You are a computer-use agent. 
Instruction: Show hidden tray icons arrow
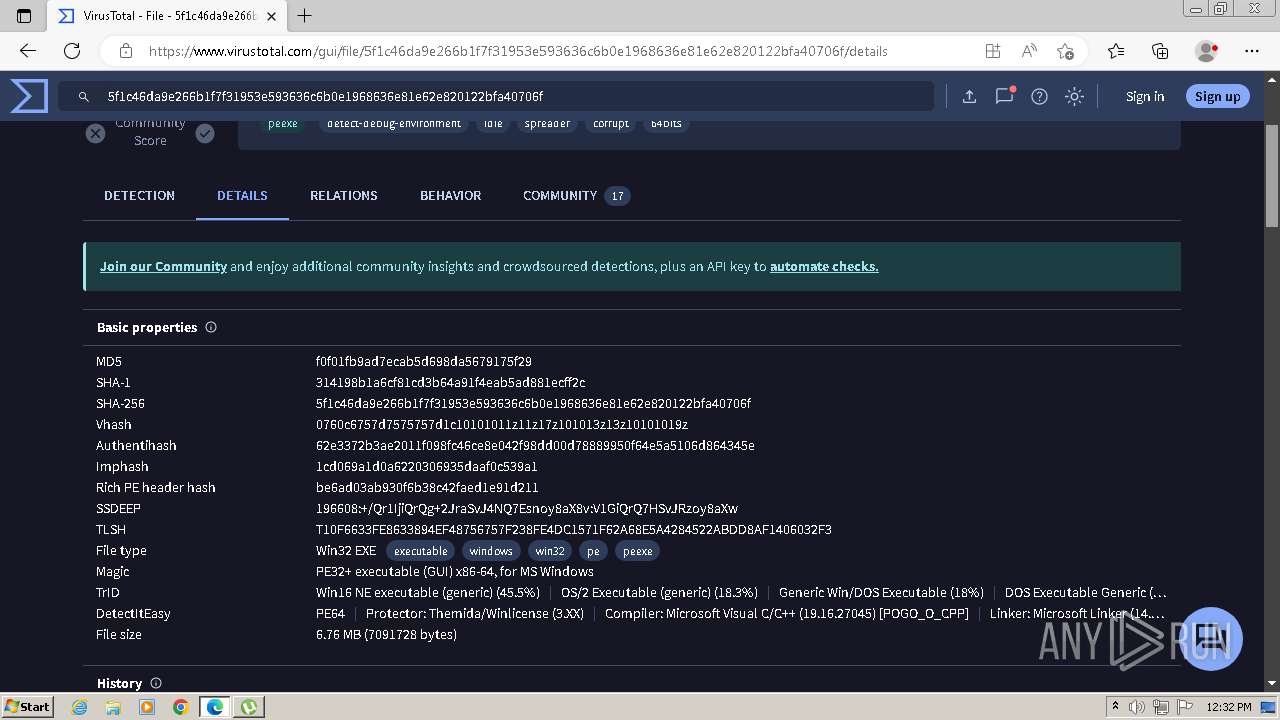coord(1115,707)
